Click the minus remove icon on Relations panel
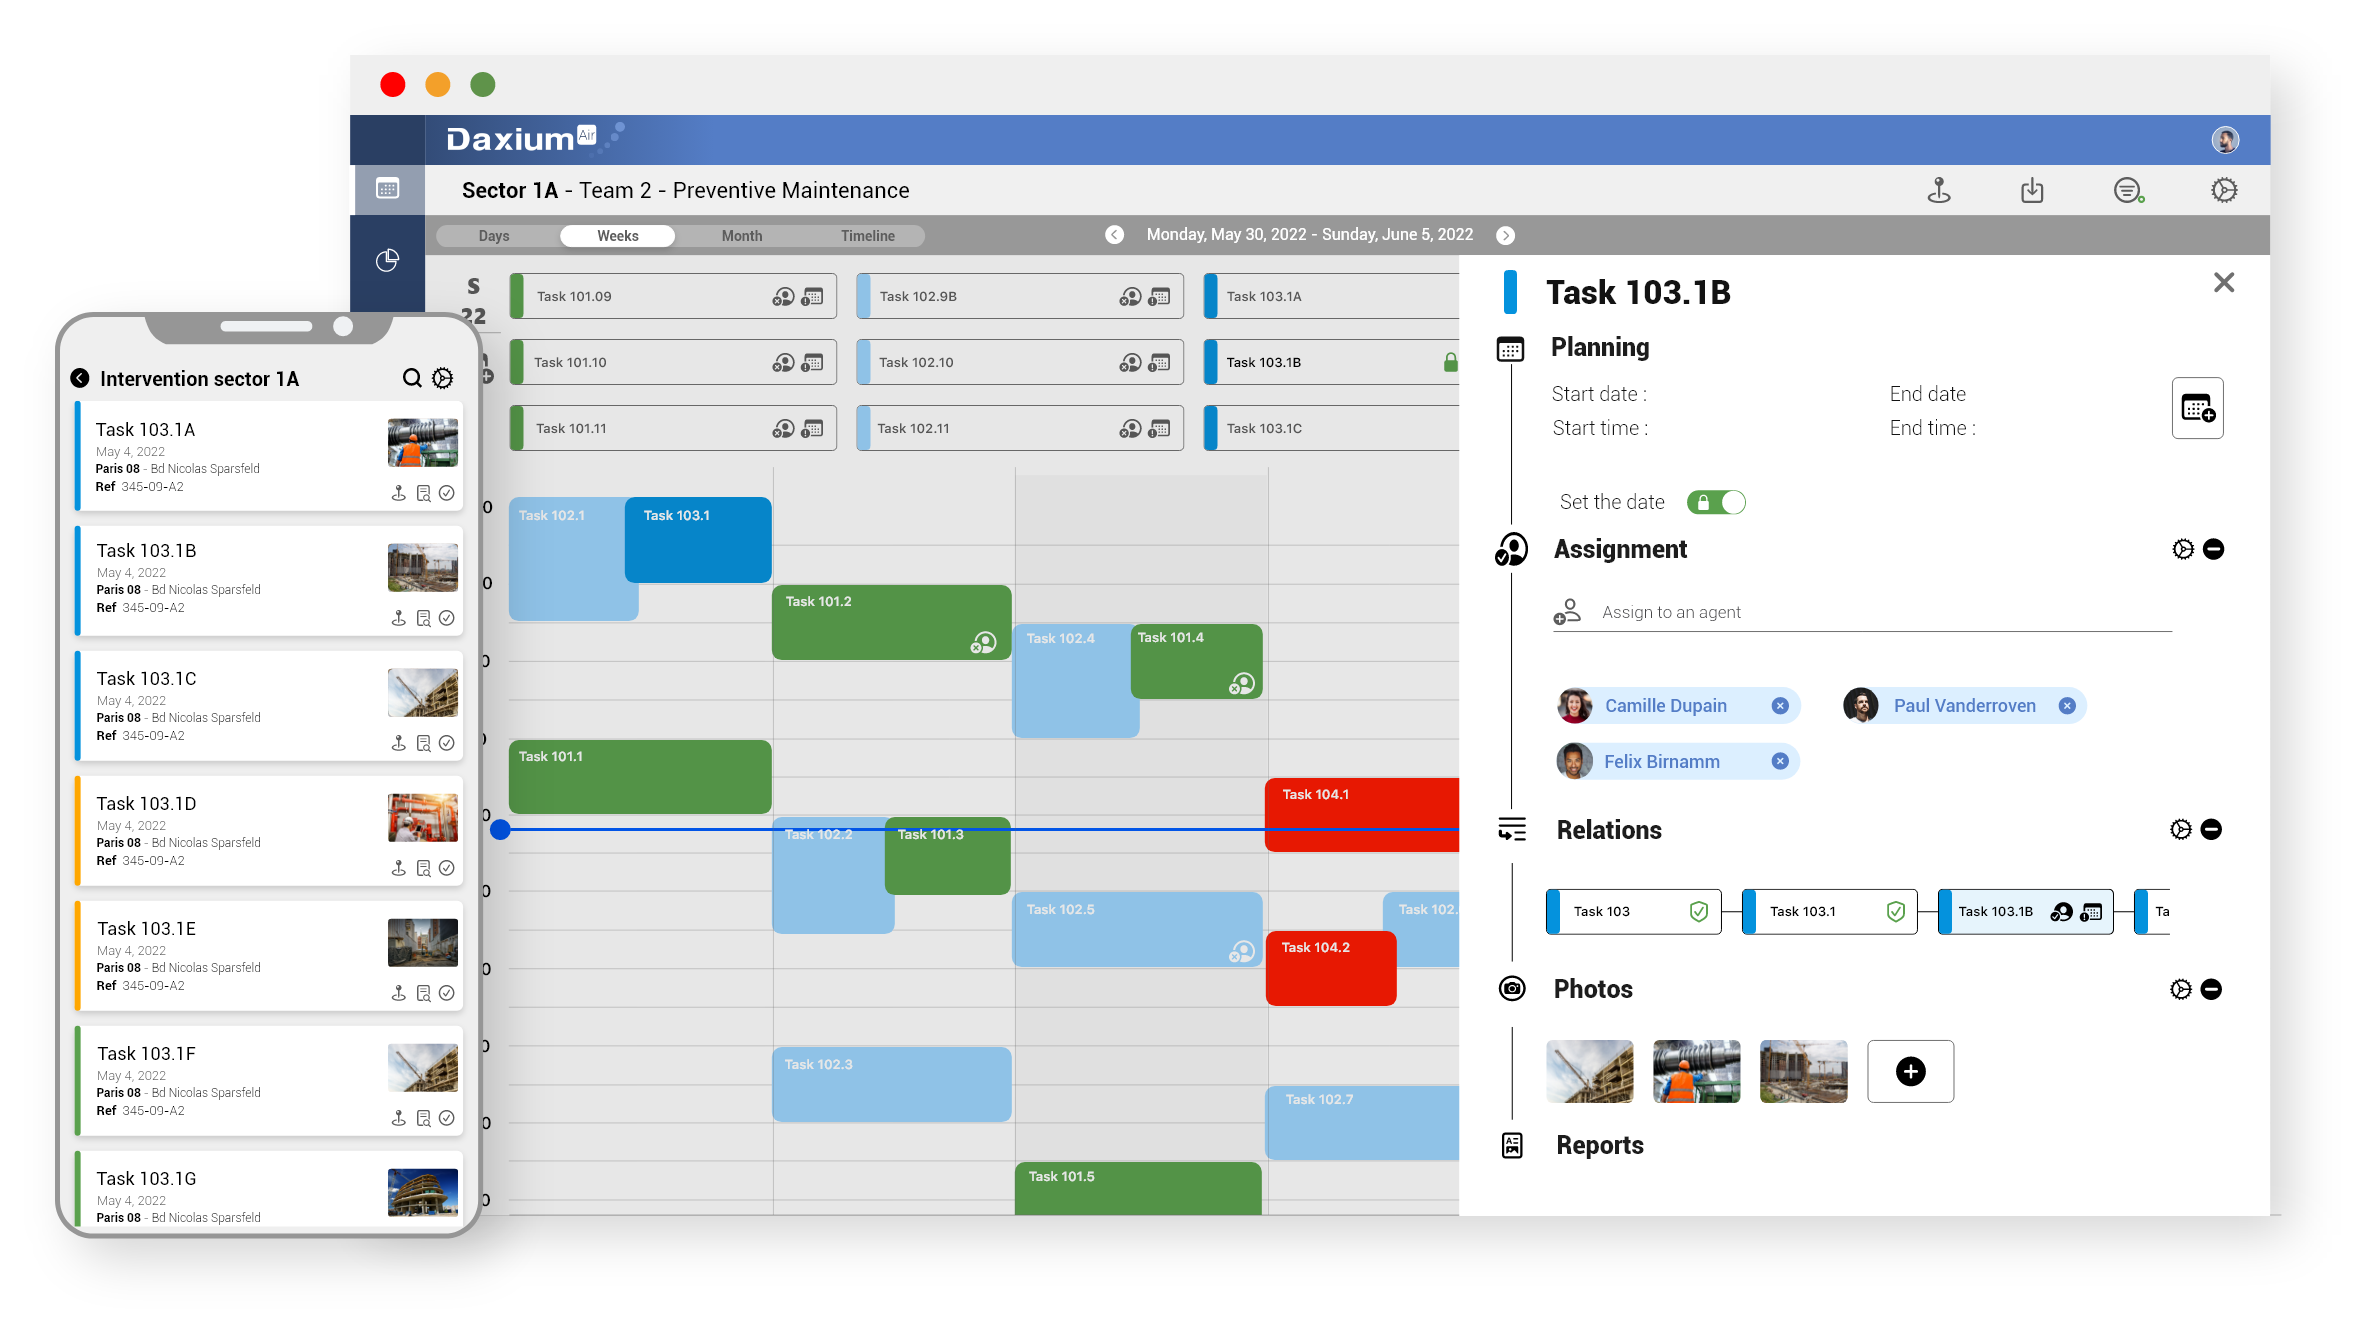2366x1334 pixels. coord(2212,830)
